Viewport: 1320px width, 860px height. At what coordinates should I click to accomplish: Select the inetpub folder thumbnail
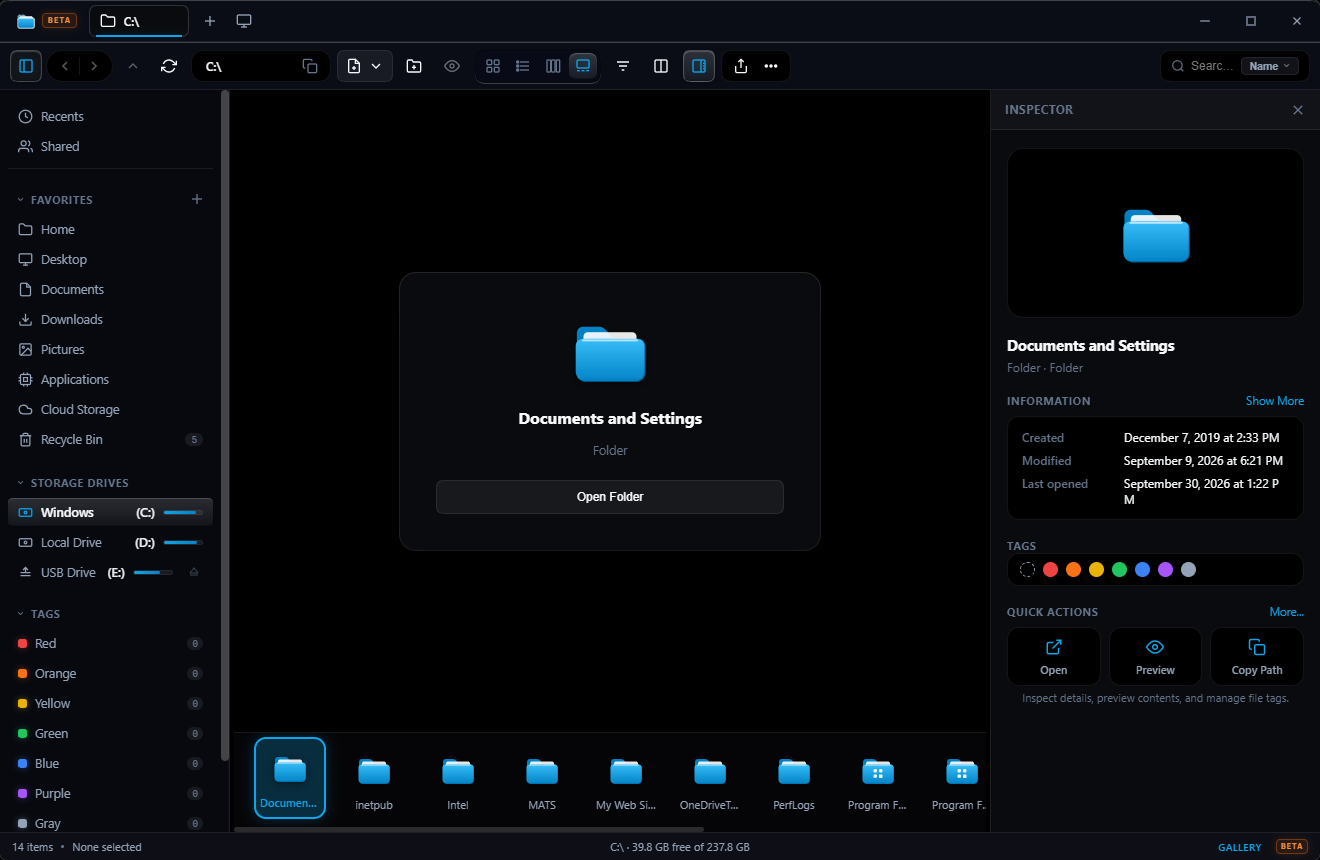point(374,778)
